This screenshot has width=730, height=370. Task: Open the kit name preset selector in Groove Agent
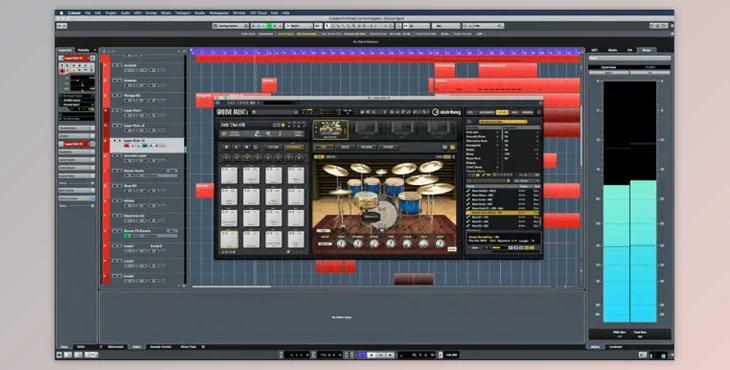pos(246,125)
